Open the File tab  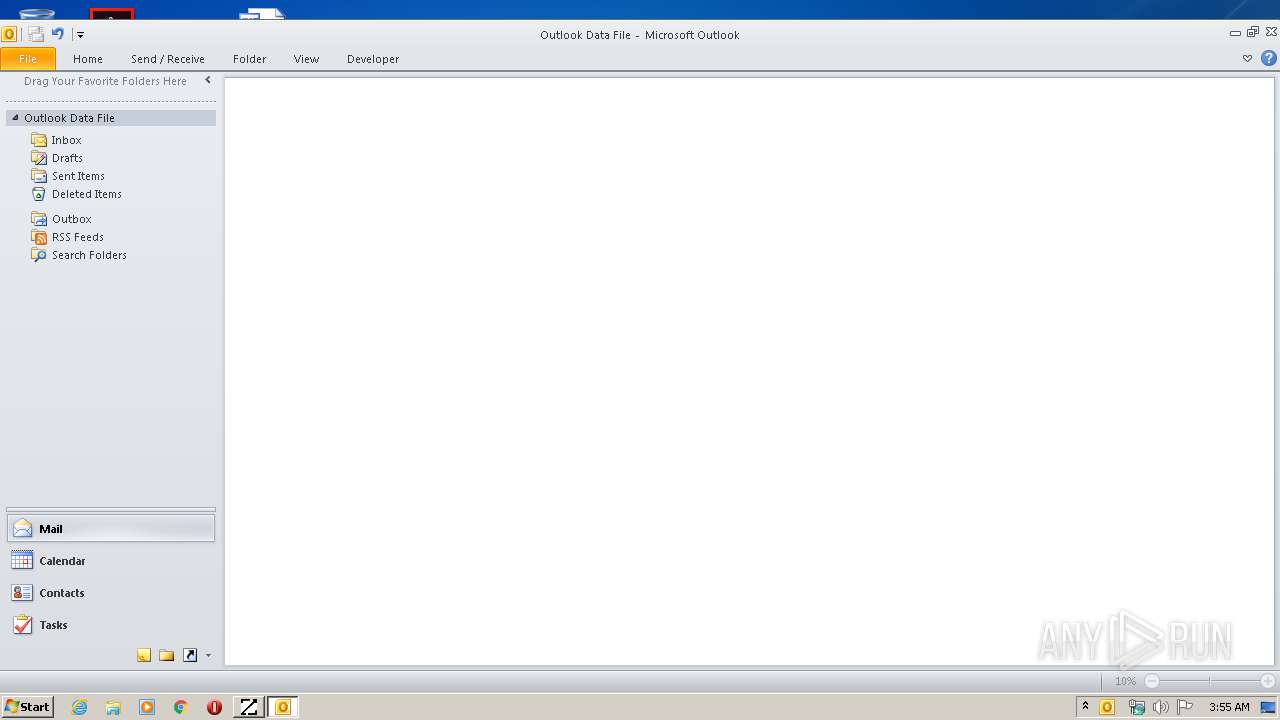(28, 59)
